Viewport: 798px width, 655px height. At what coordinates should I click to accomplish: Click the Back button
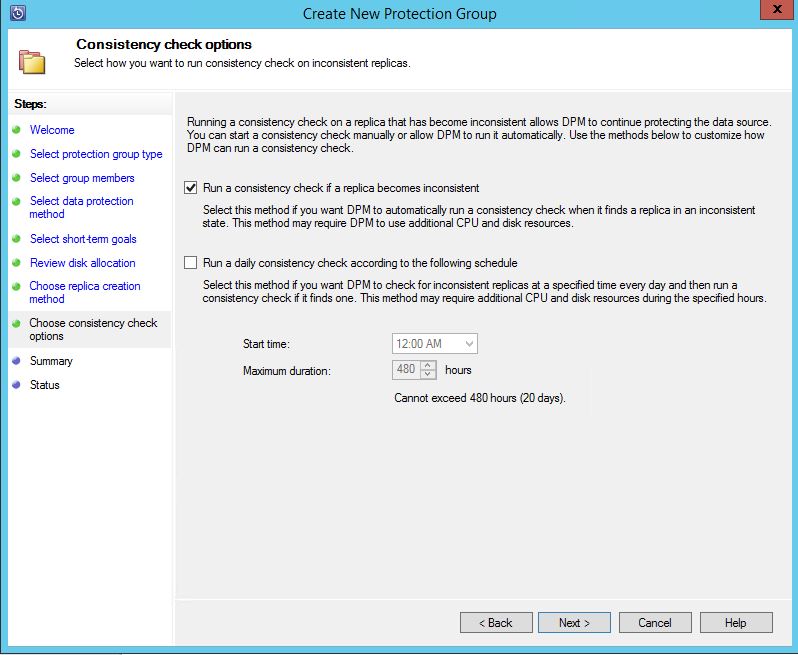coord(496,622)
